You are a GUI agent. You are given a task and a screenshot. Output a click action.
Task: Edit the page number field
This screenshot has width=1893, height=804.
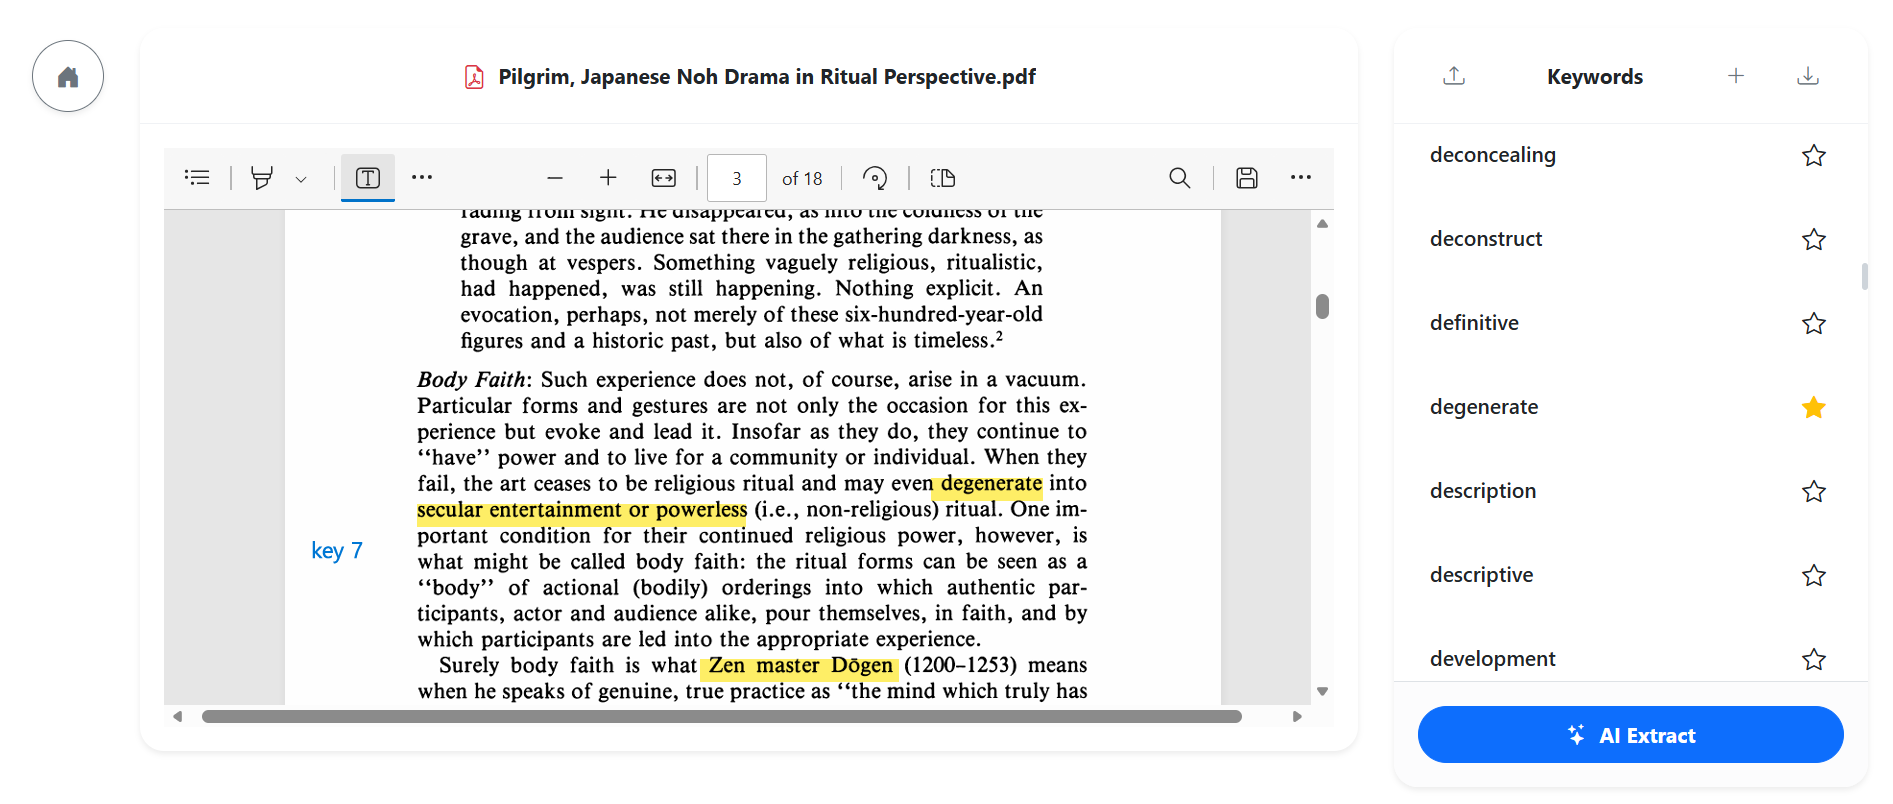(737, 178)
